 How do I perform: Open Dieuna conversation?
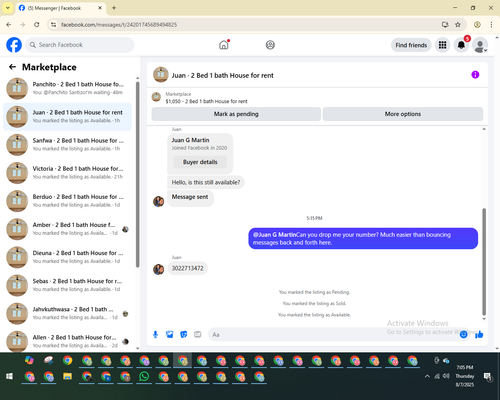(x=67, y=257)
